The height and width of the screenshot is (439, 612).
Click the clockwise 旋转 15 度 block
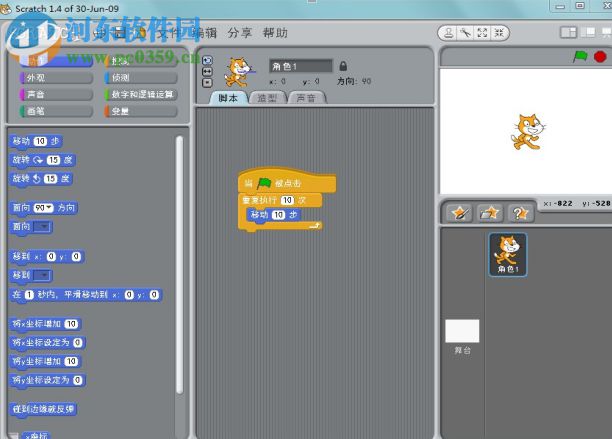click(42, 160)
